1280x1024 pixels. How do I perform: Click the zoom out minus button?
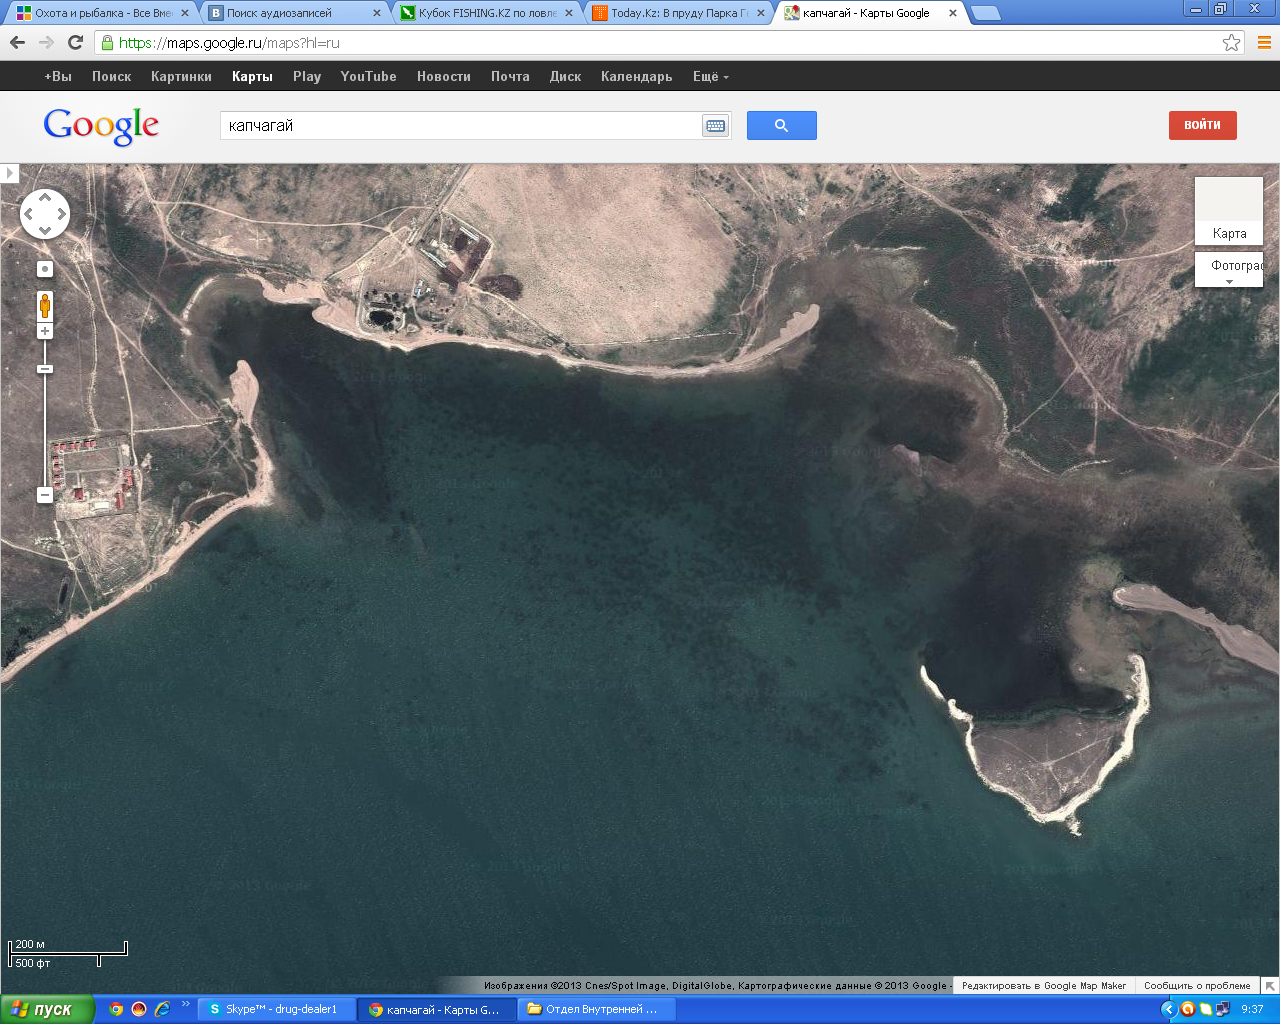[x=45, y=495]
